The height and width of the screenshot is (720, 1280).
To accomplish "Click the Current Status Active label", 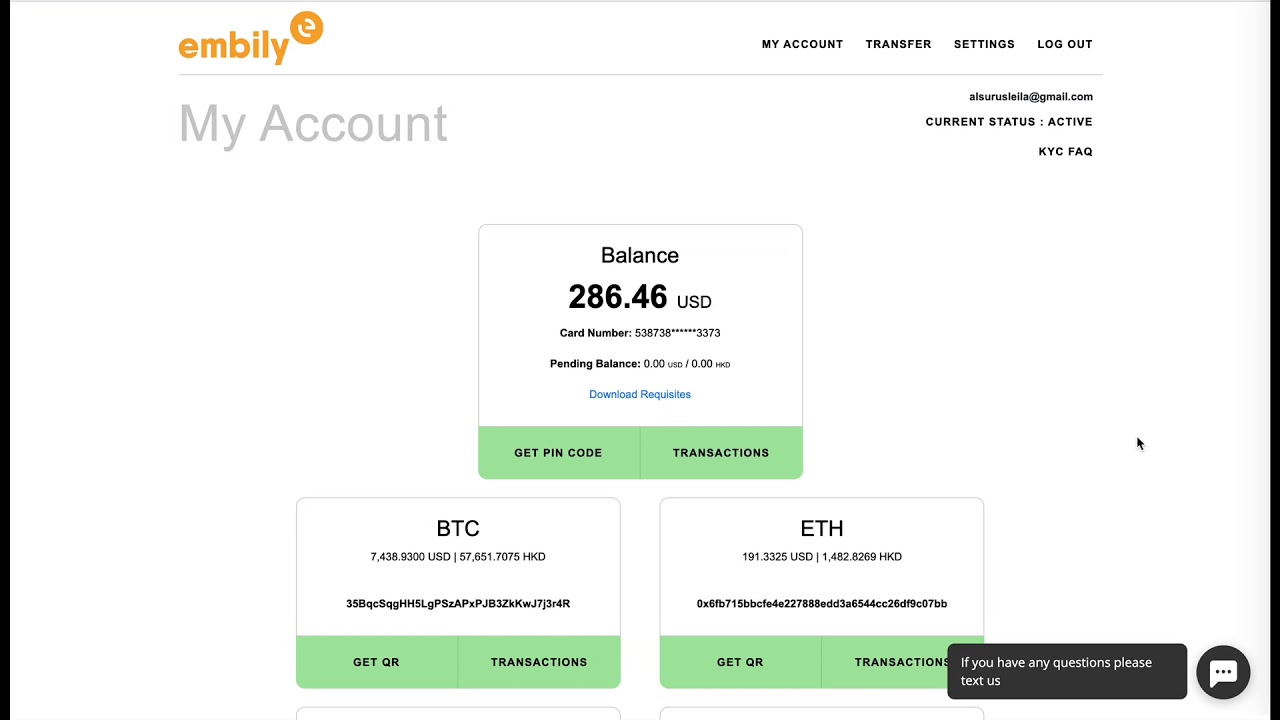I will (x=1008, y=122).
